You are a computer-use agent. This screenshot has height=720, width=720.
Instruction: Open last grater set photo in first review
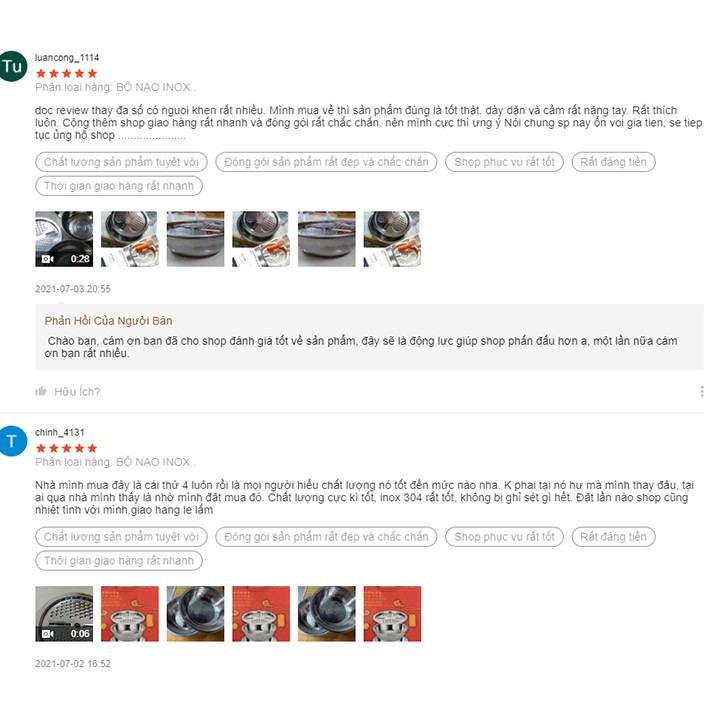coord(392,239)
